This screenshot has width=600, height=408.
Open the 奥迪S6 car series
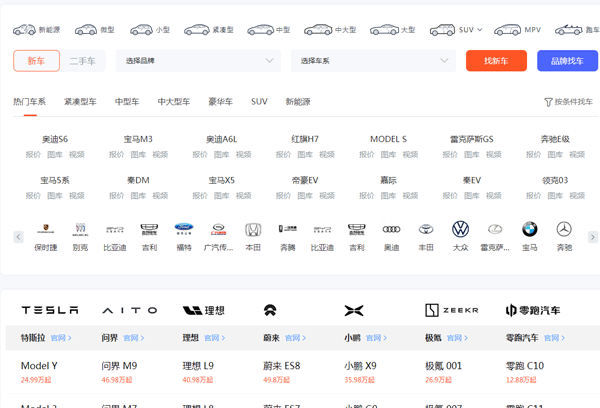[55, 139]
